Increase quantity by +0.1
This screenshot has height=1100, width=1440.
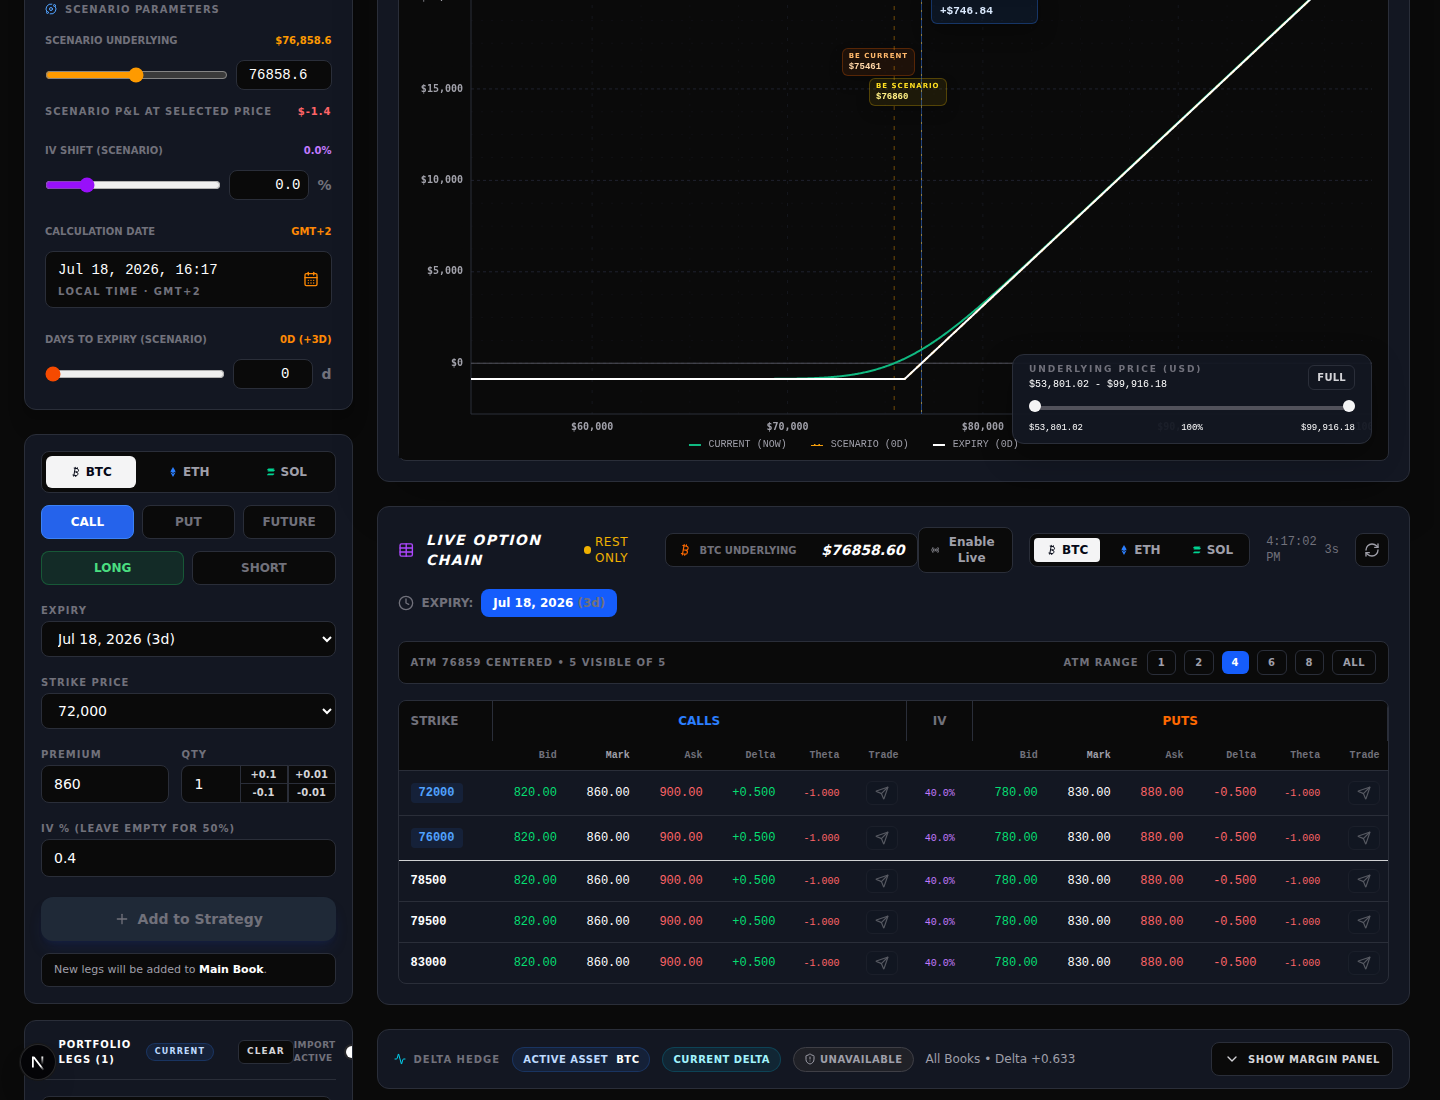coord(264,775)
